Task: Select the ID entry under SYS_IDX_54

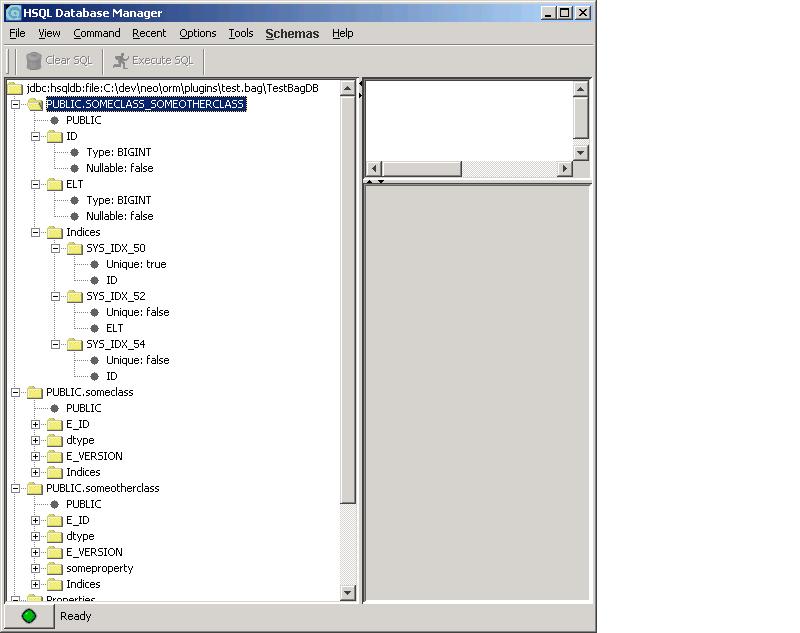Action: coord(112,376)
